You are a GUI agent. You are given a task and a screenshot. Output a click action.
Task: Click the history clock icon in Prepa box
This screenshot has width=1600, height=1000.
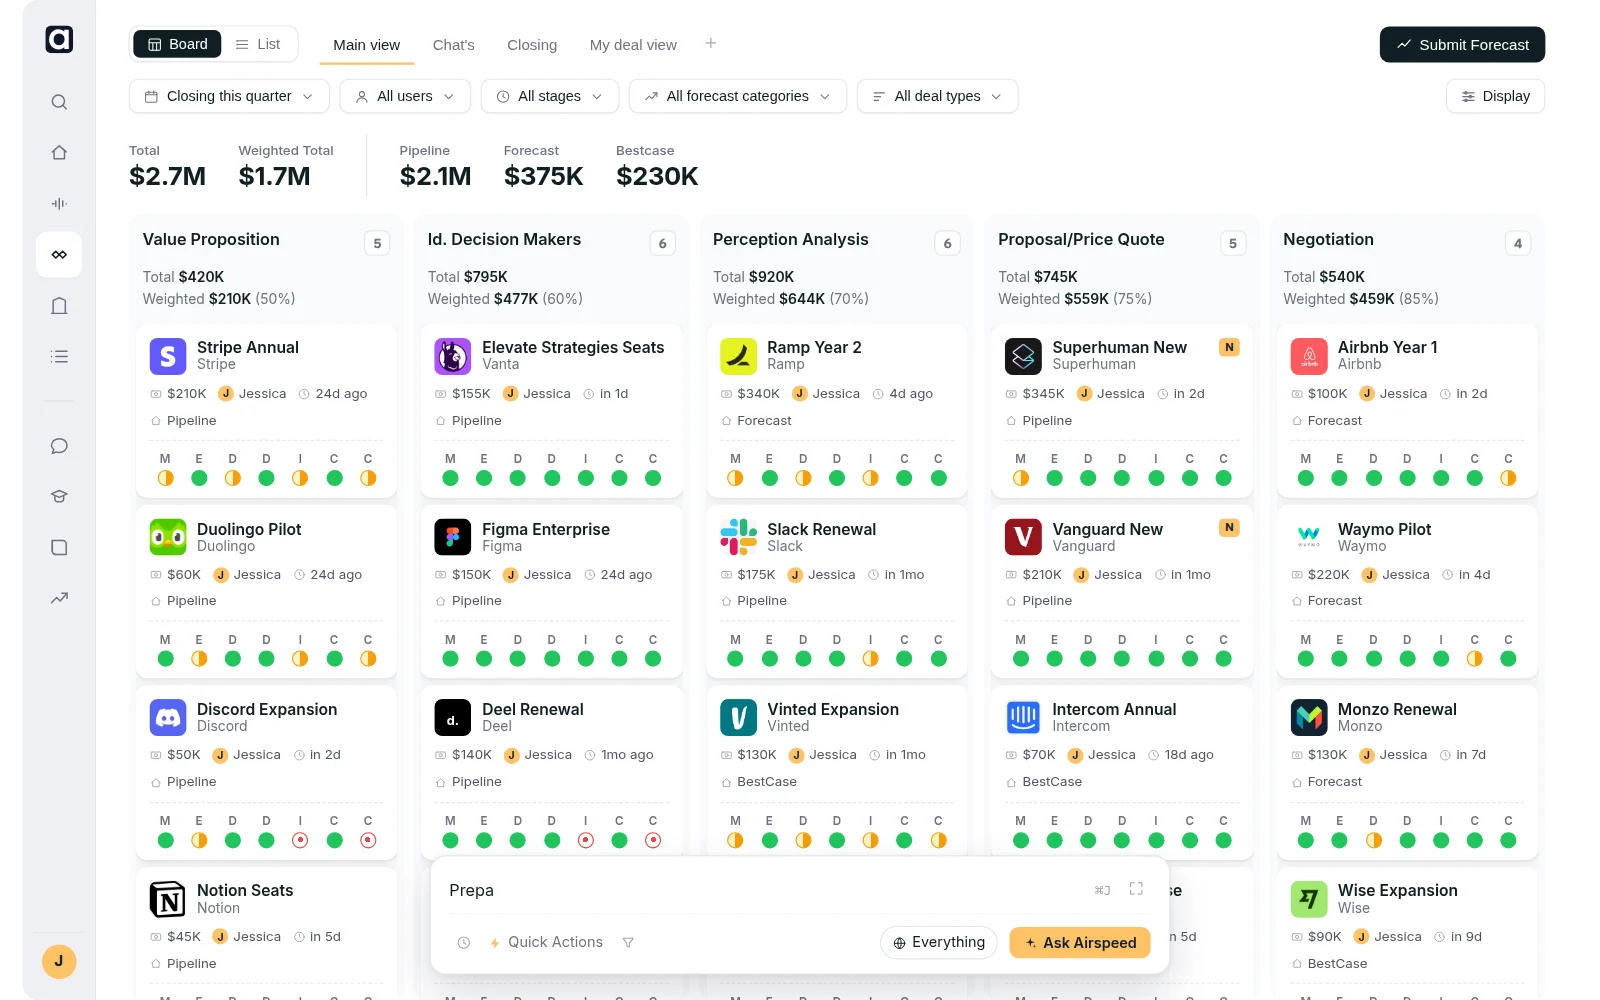pyautogui.click(x=464, y=942)
